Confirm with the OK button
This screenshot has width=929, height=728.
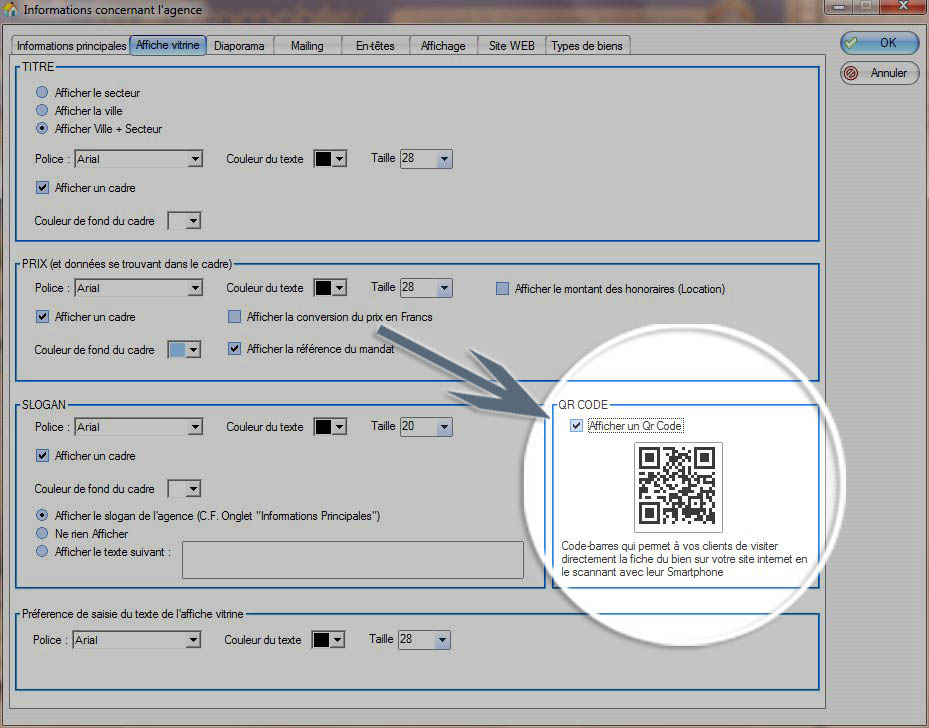880,43
